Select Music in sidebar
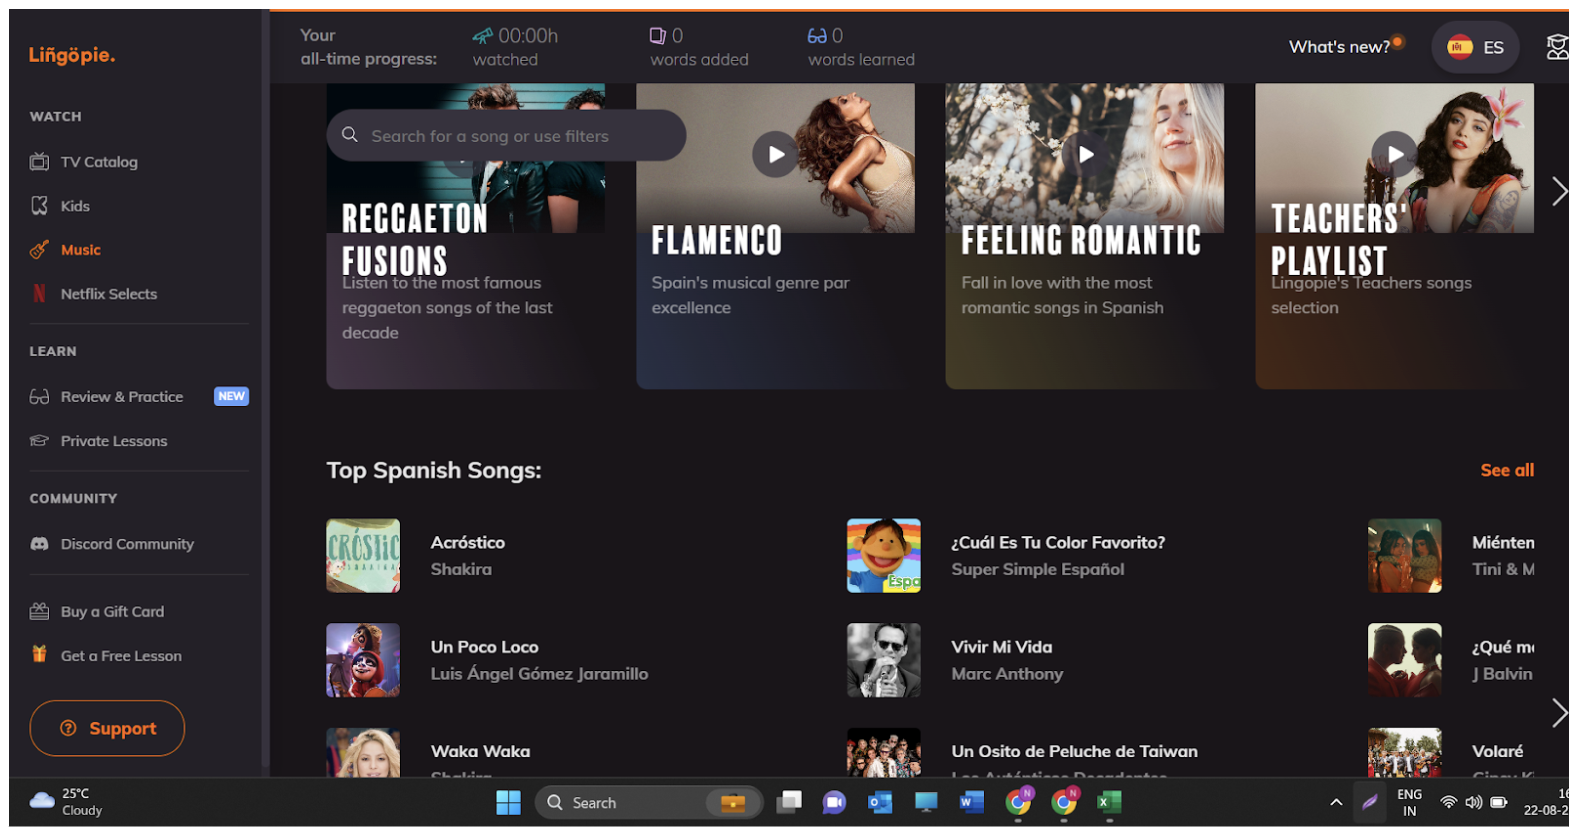 click(81, 249)
